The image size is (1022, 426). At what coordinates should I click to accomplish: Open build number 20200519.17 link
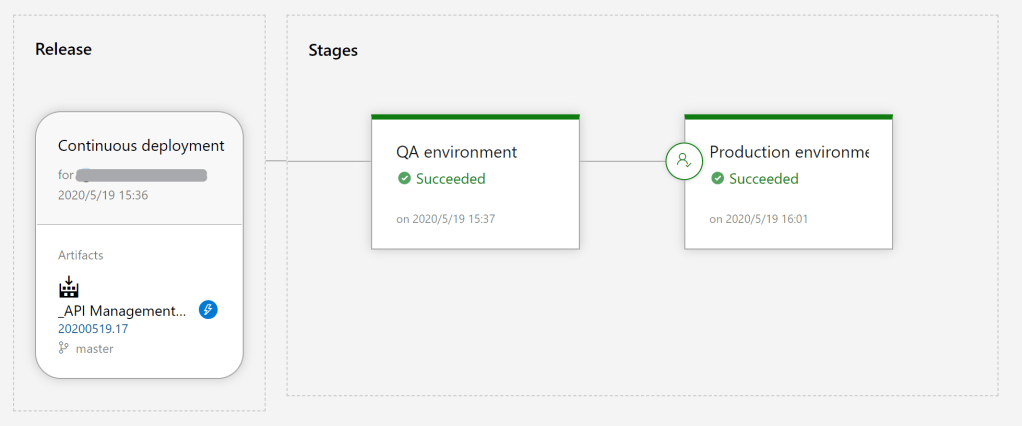pyautogui.click(x=93, y=329)
